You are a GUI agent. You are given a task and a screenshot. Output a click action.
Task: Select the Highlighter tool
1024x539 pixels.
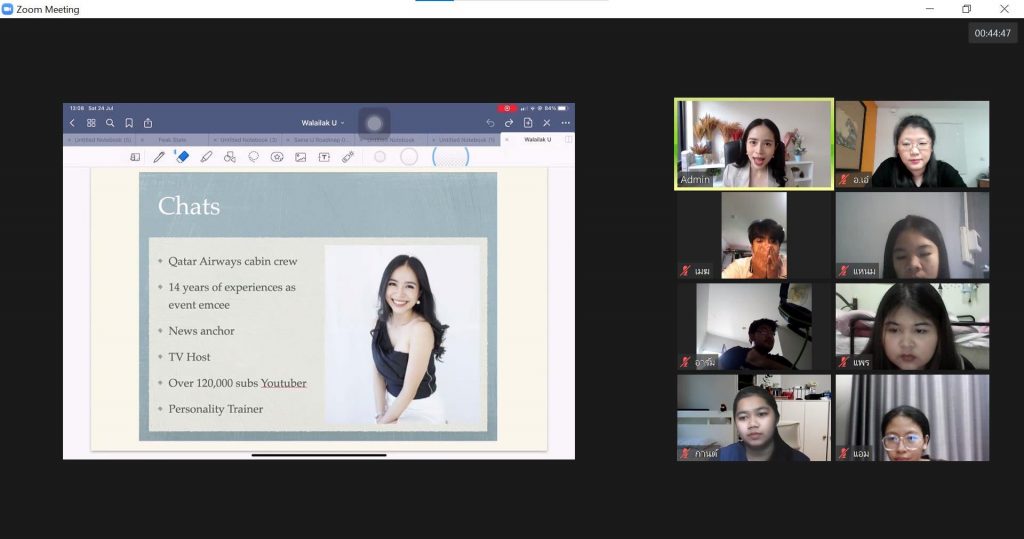(x=206, y=157)
